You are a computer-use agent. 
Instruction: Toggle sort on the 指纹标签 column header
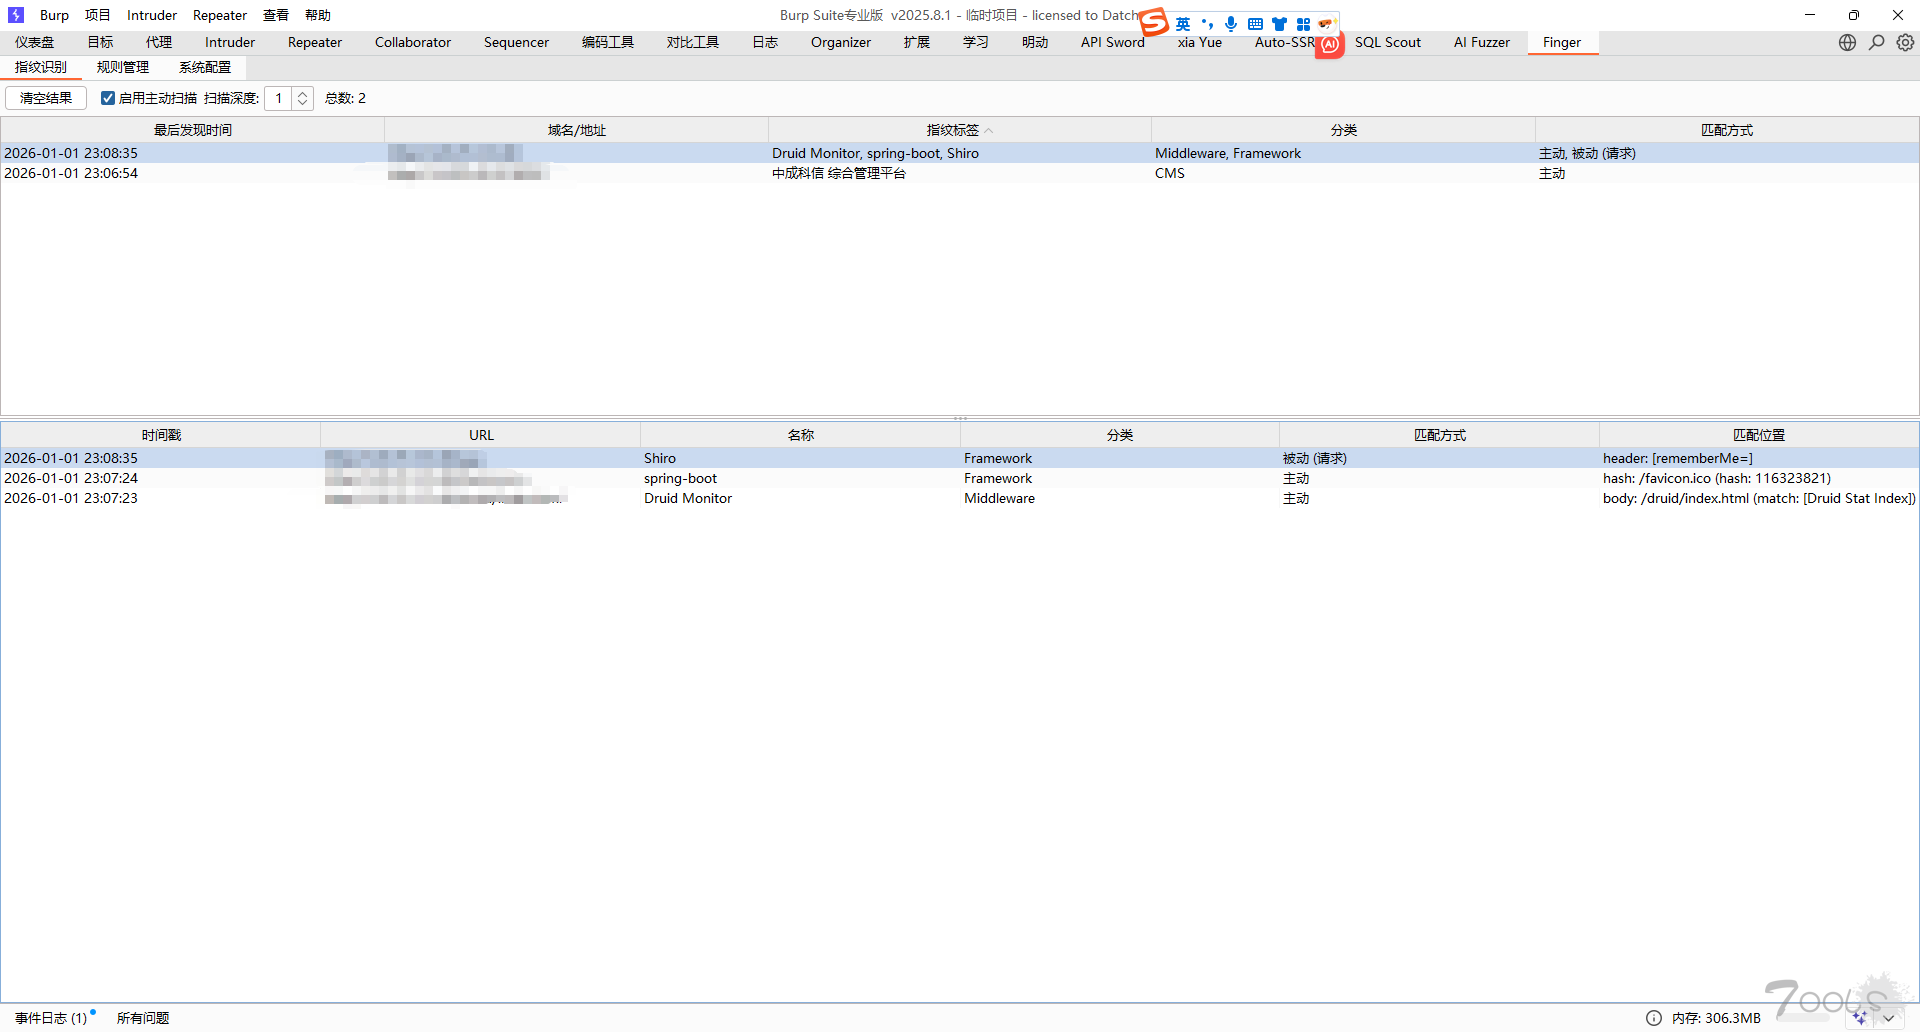pos(954,129)
